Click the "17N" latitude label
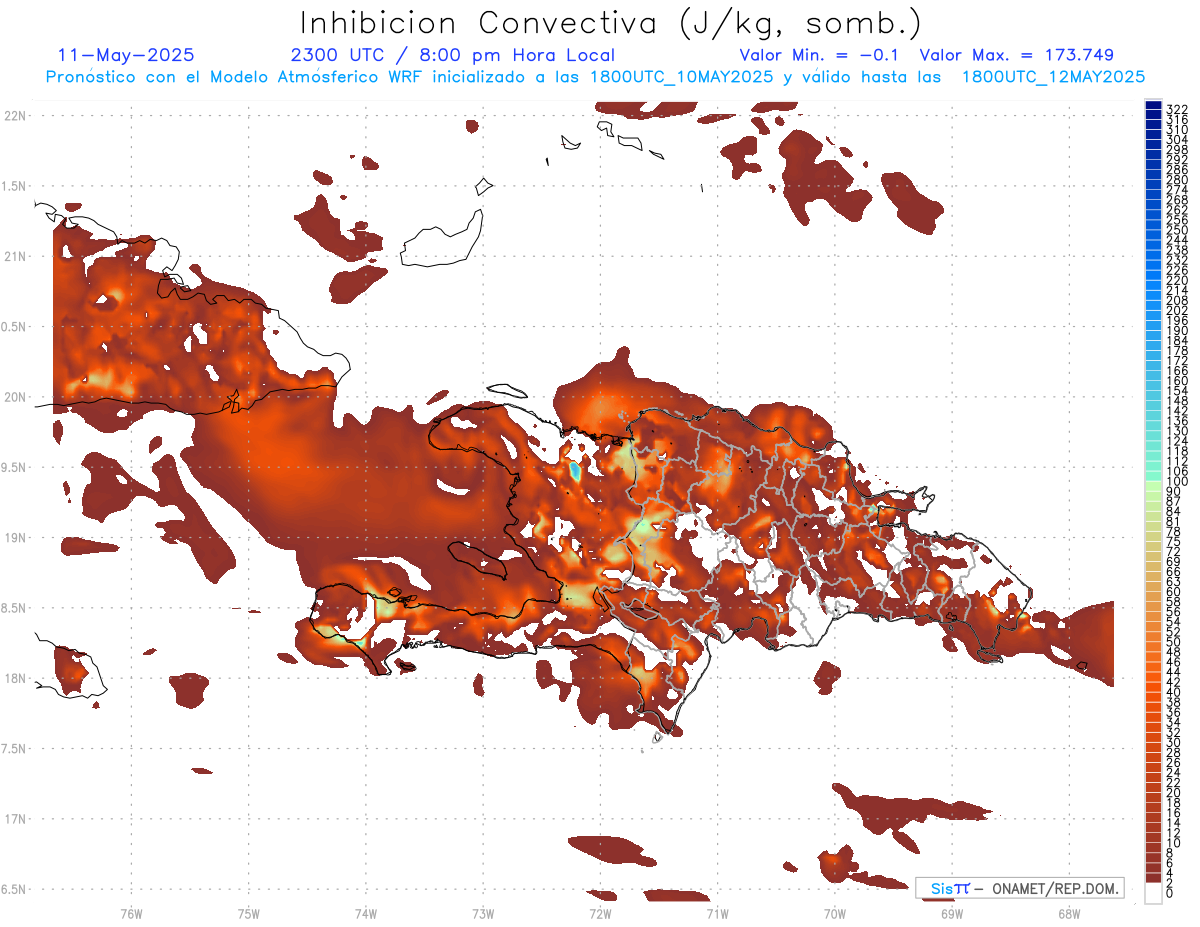 click(x=15, y=819)
